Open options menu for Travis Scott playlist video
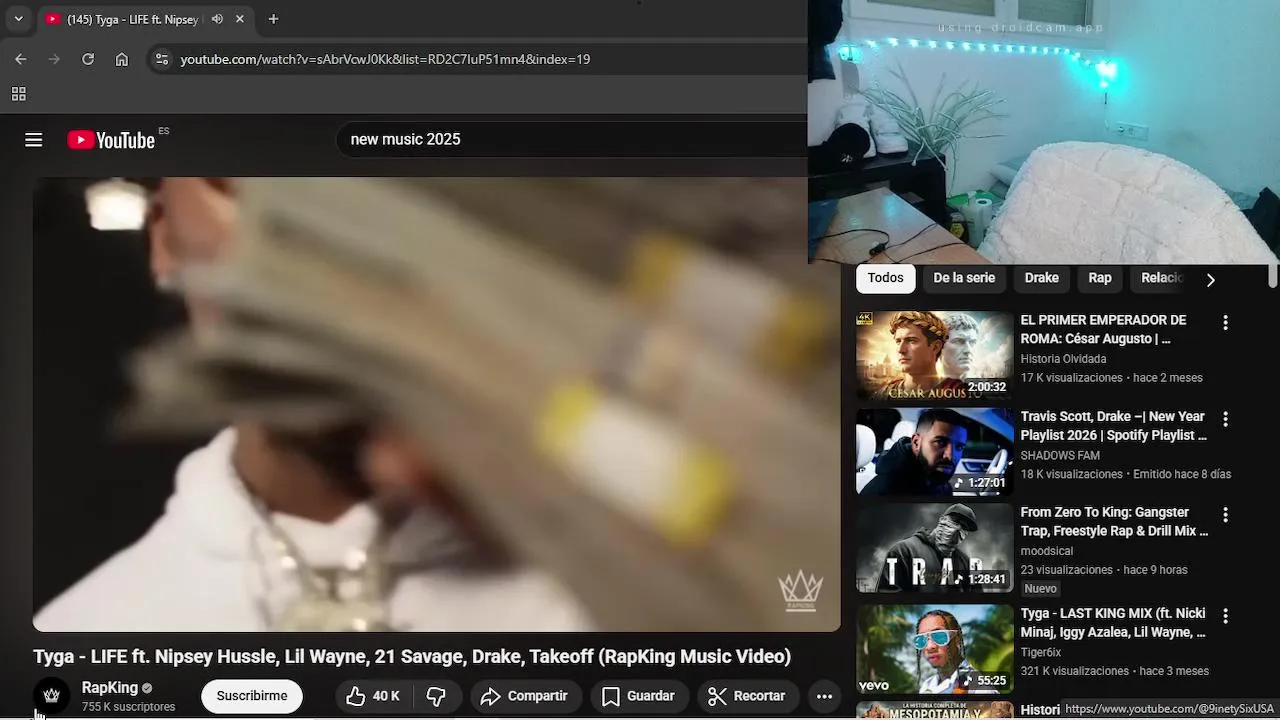 tap(1225, 419)
